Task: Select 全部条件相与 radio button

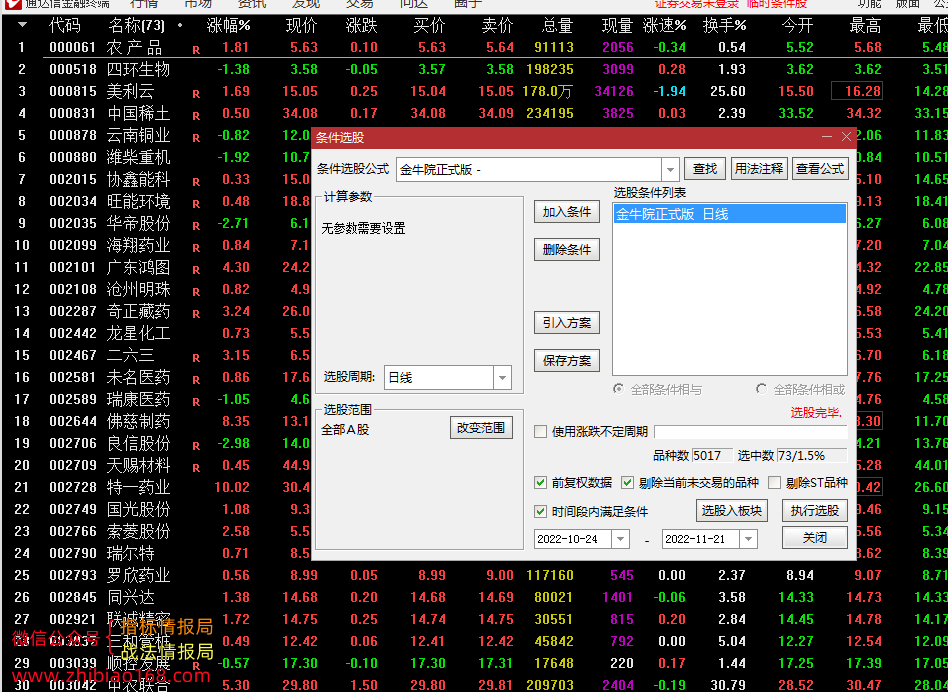Action: tap(618, 389)
